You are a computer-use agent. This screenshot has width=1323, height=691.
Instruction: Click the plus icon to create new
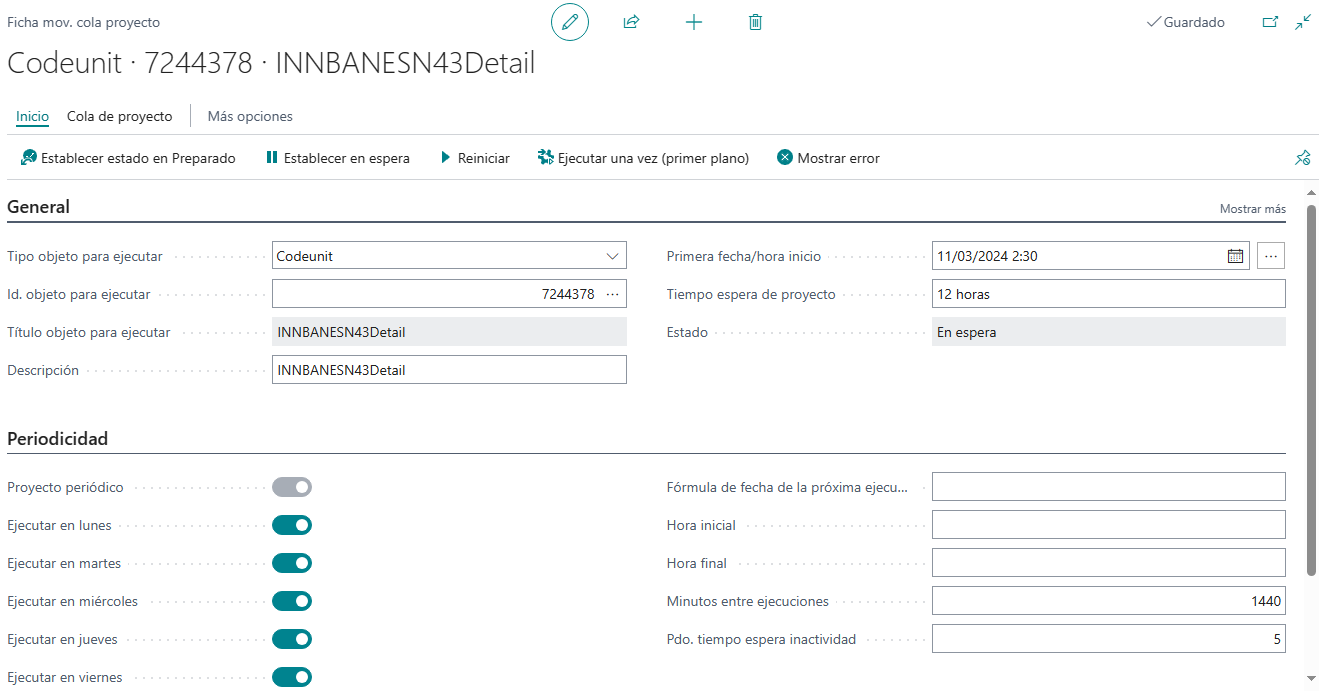[694, 22]
